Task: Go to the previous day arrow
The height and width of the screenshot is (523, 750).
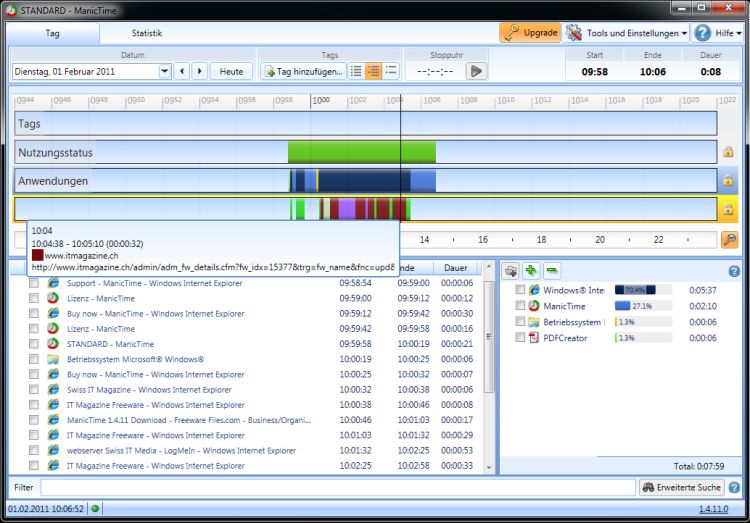Action: 182,71
